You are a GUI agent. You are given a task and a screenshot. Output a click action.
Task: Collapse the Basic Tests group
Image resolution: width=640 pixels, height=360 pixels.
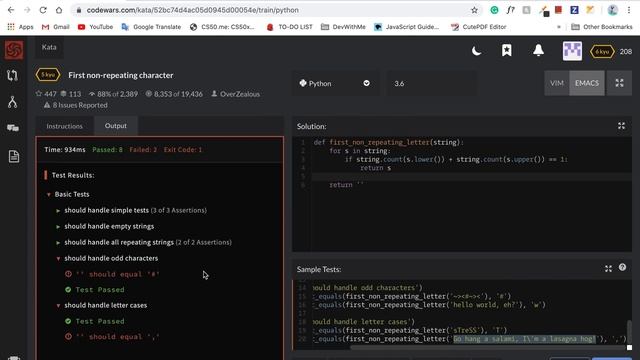click(49, 194)
